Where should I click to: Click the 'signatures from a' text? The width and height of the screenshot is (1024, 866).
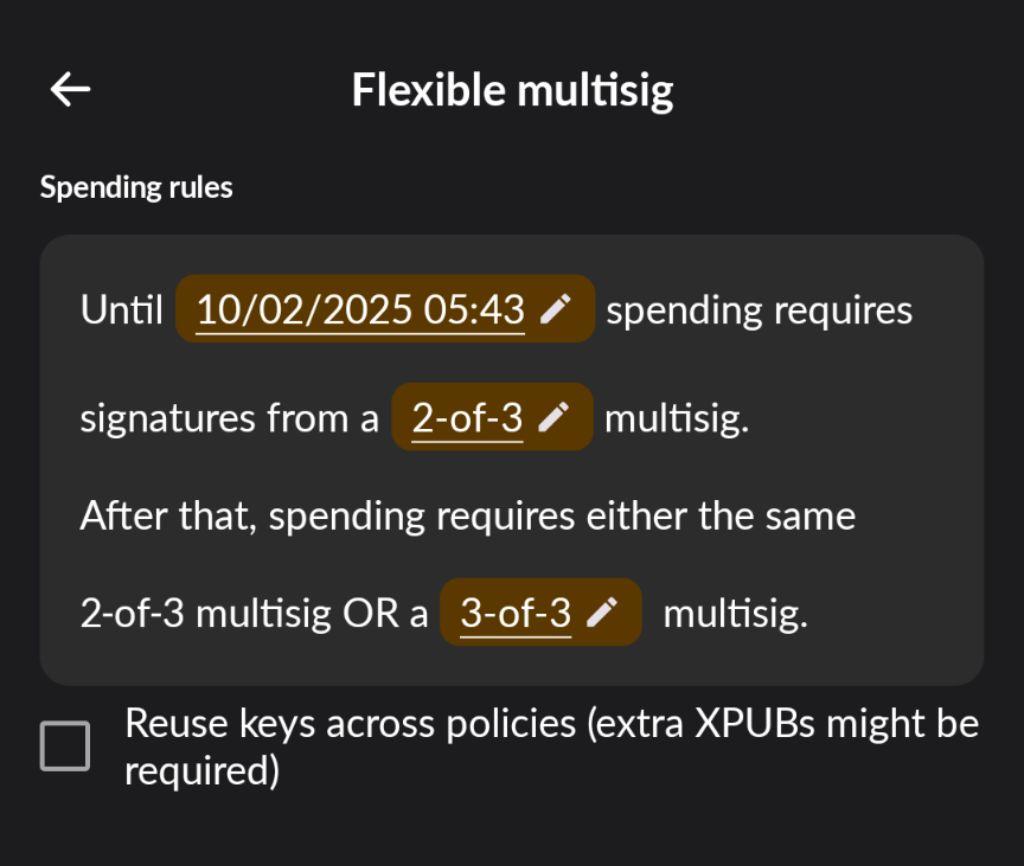229,418
